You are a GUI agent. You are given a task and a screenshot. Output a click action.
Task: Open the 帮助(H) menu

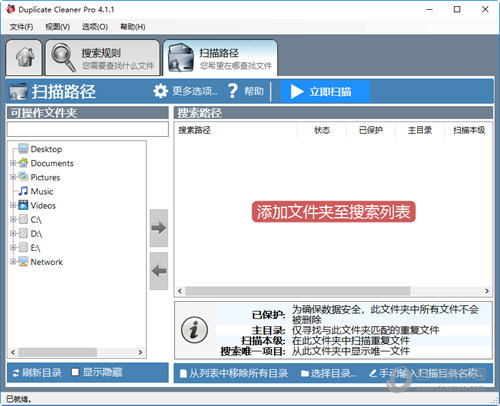point(133,27)
